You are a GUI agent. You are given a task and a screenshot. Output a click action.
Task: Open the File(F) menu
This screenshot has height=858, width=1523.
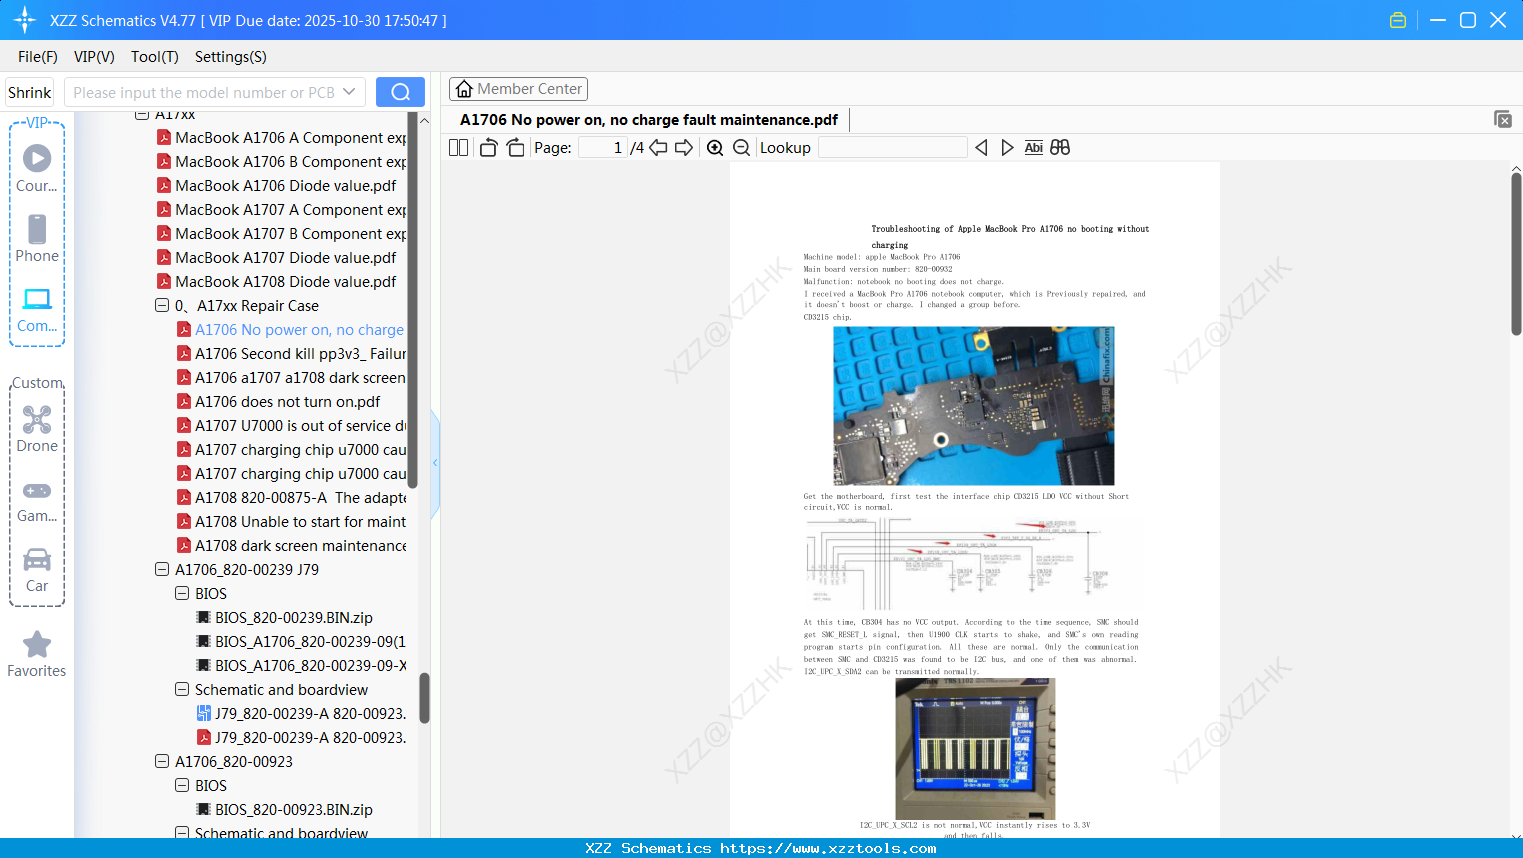click(38, 57)
